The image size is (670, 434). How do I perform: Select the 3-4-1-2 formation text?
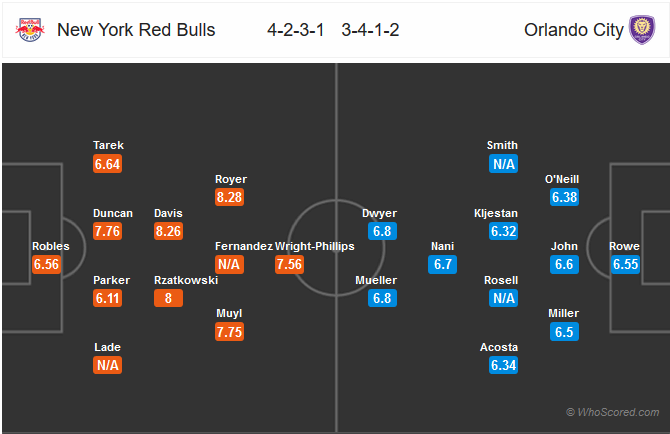pyautogui.click(x=370, y=30)
